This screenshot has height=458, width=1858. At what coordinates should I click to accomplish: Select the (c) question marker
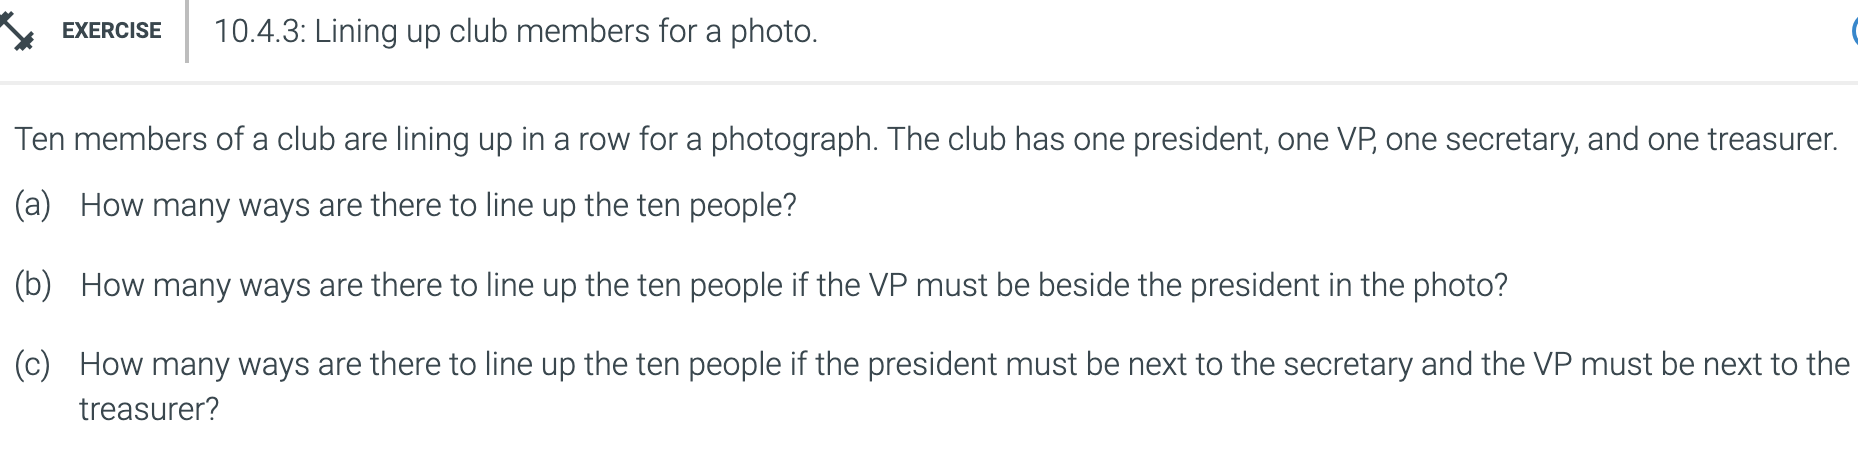click(x=32, y=364)
